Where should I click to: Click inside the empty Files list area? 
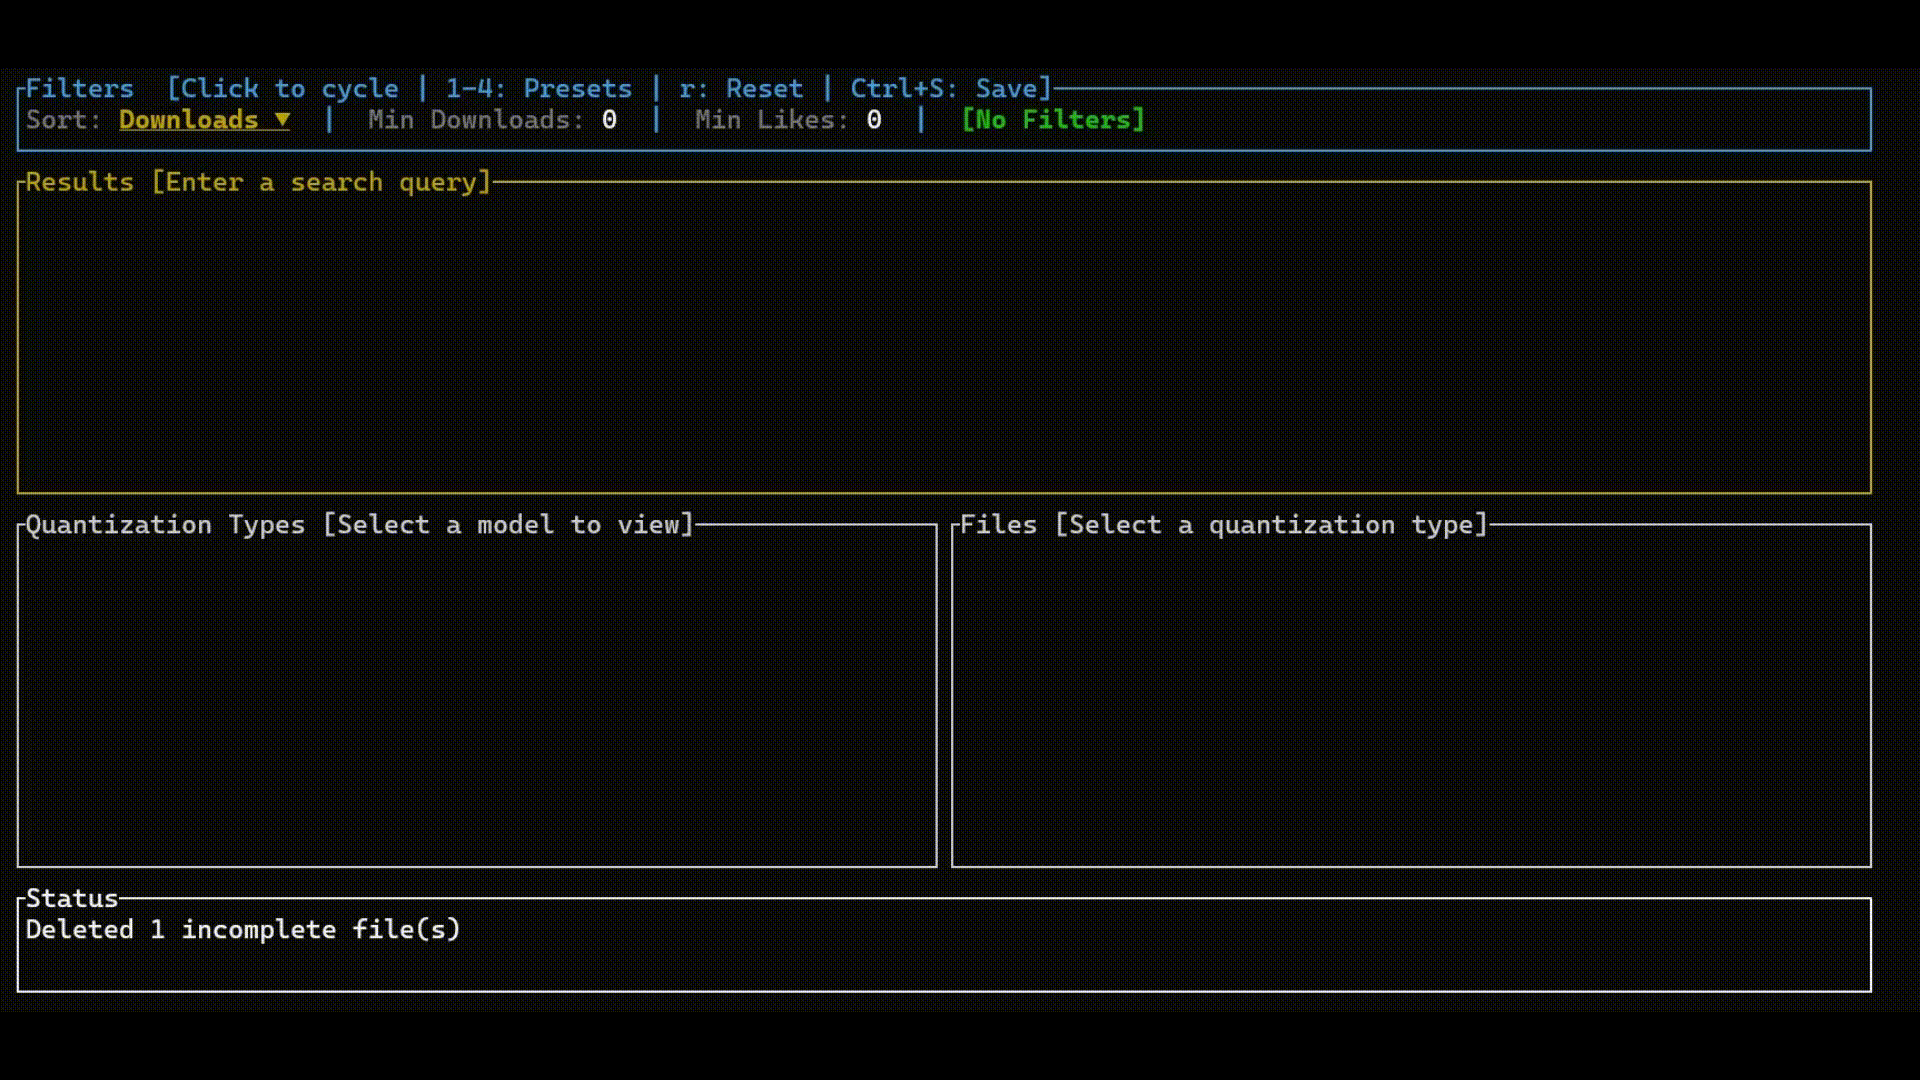(x=1411, y=700)
